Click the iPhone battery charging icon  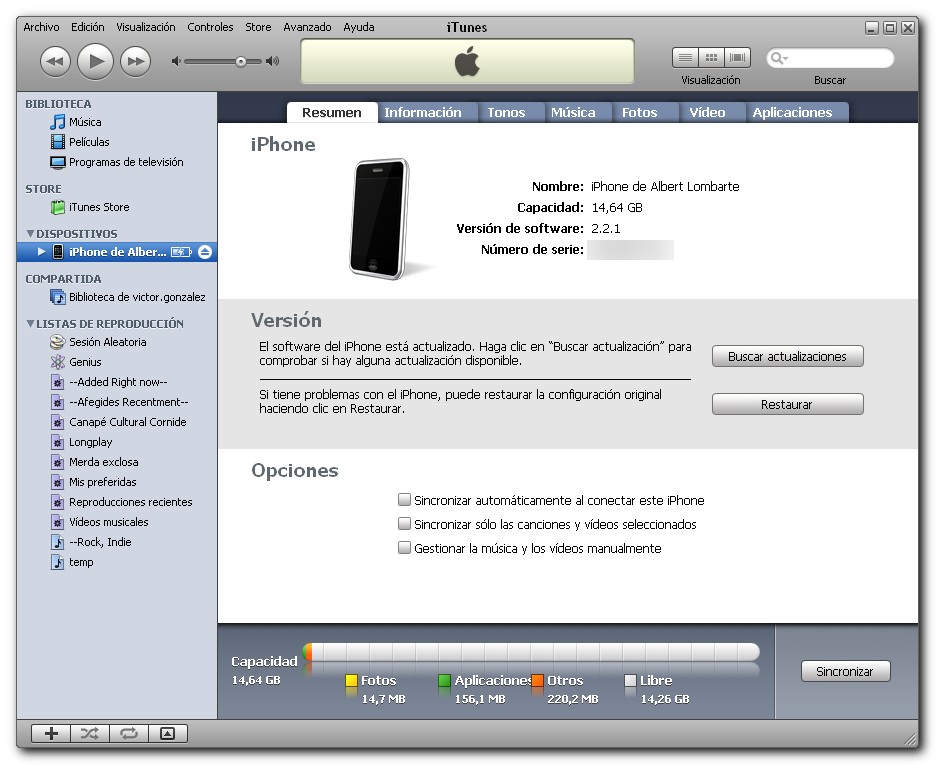181,252
